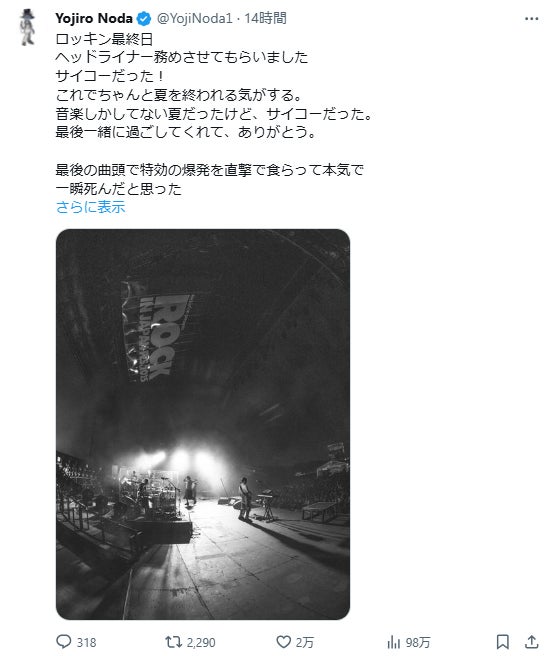Open tweet via ロッキン最終日 text line
The image size is (549, 656).
click(104, 39)
